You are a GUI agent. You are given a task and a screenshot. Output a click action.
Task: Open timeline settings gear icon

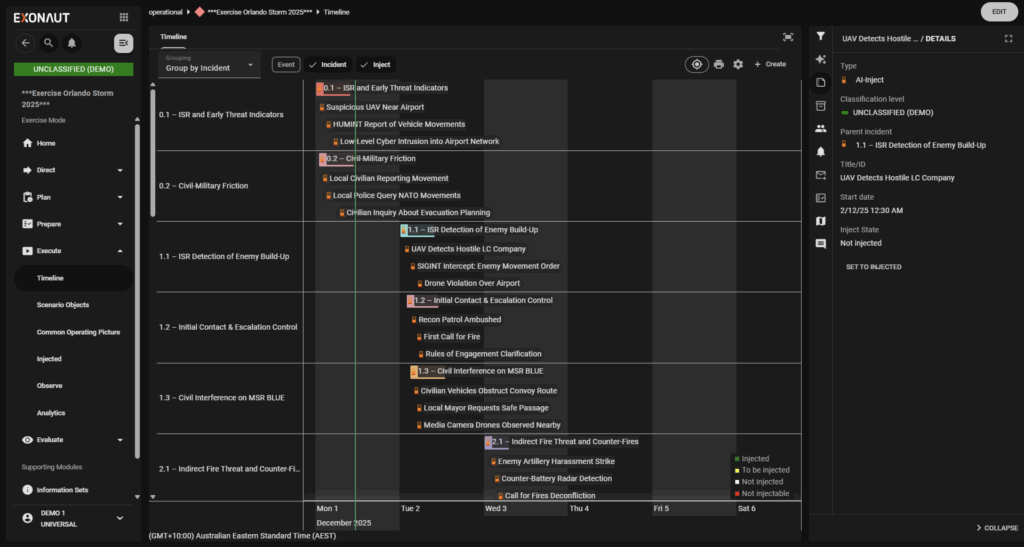pos(738,64)
